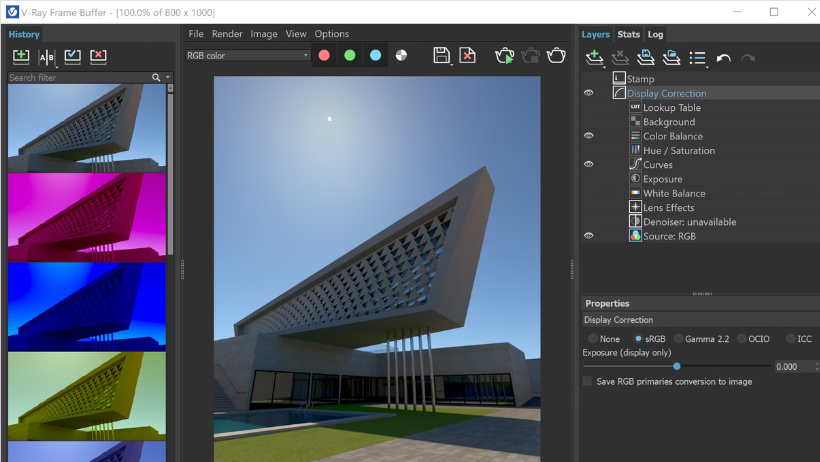Image resolution: width=820 pixels, height=462 pixels.
Task: Click the clear image icon
Action: point(468,55)
